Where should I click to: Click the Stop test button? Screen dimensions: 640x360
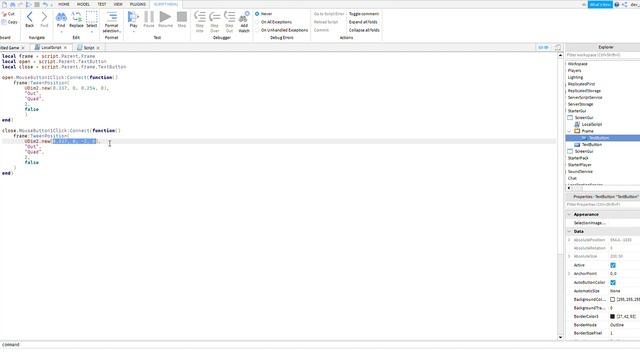182,17
